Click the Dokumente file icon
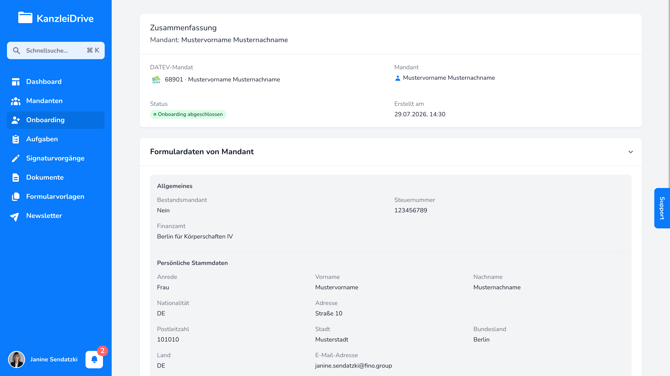 point(16,178)
